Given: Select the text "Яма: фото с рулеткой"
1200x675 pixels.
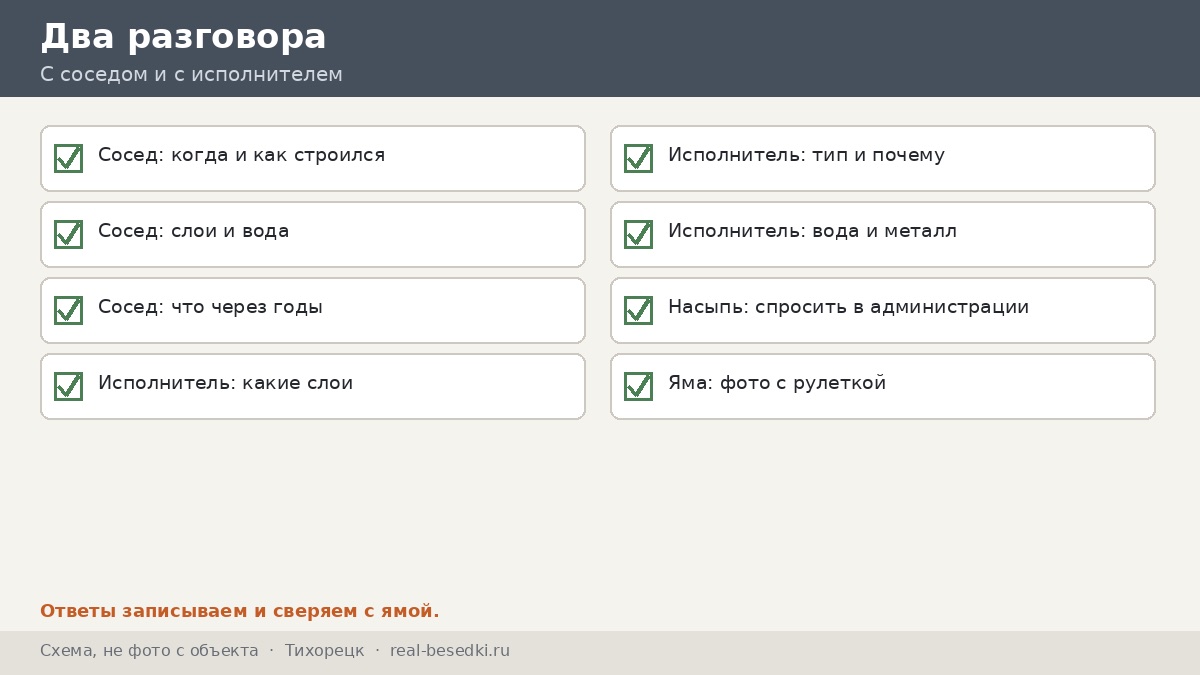Looking at the screenshot, I should click(777, 383).
